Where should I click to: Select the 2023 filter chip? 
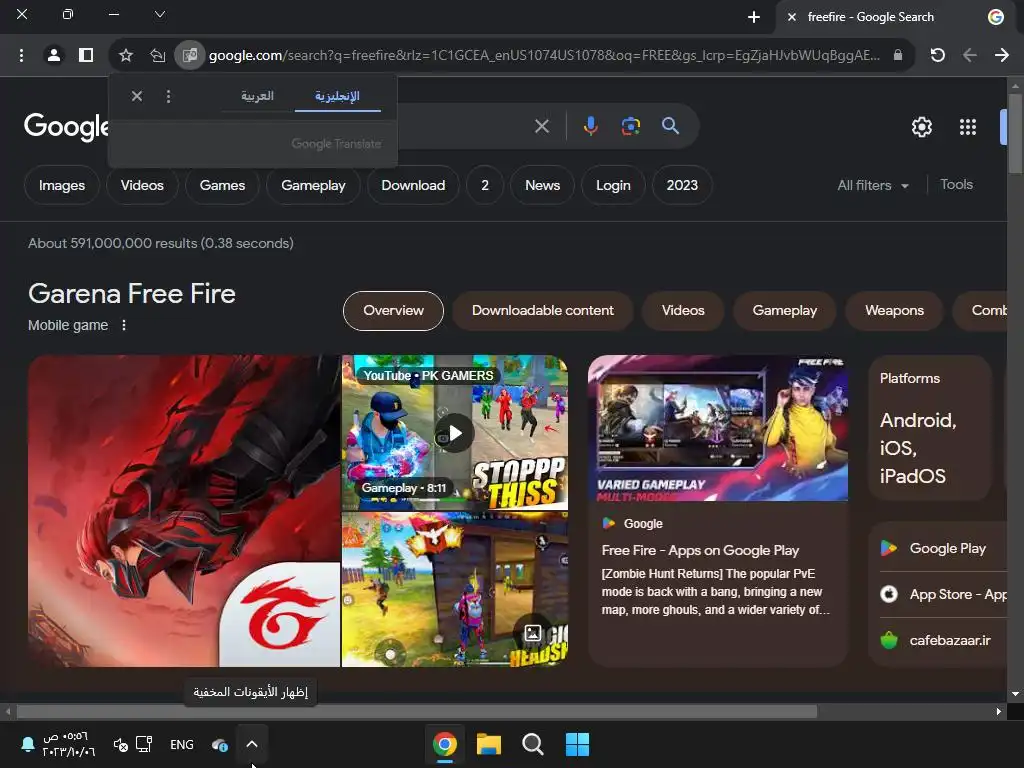pyautogui.click(x=682, y=185)
